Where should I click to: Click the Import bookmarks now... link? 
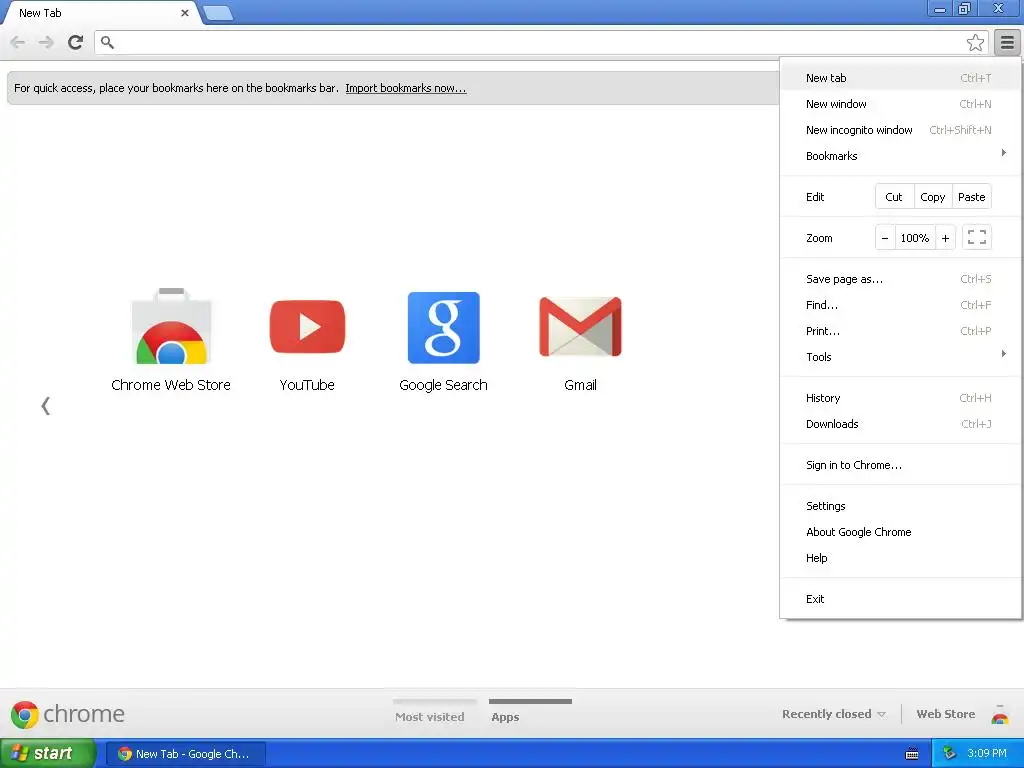[406, 88]
